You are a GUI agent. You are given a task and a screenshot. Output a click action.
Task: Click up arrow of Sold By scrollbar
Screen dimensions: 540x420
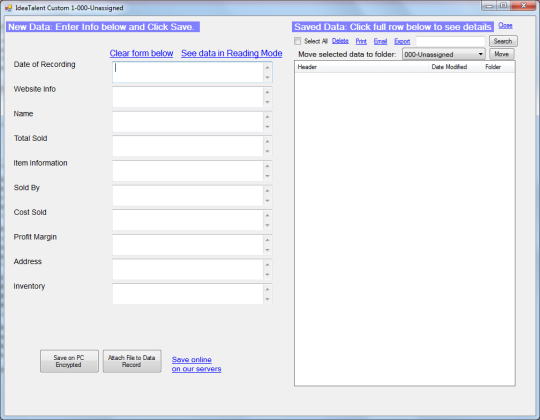click(x=268, y=191)
